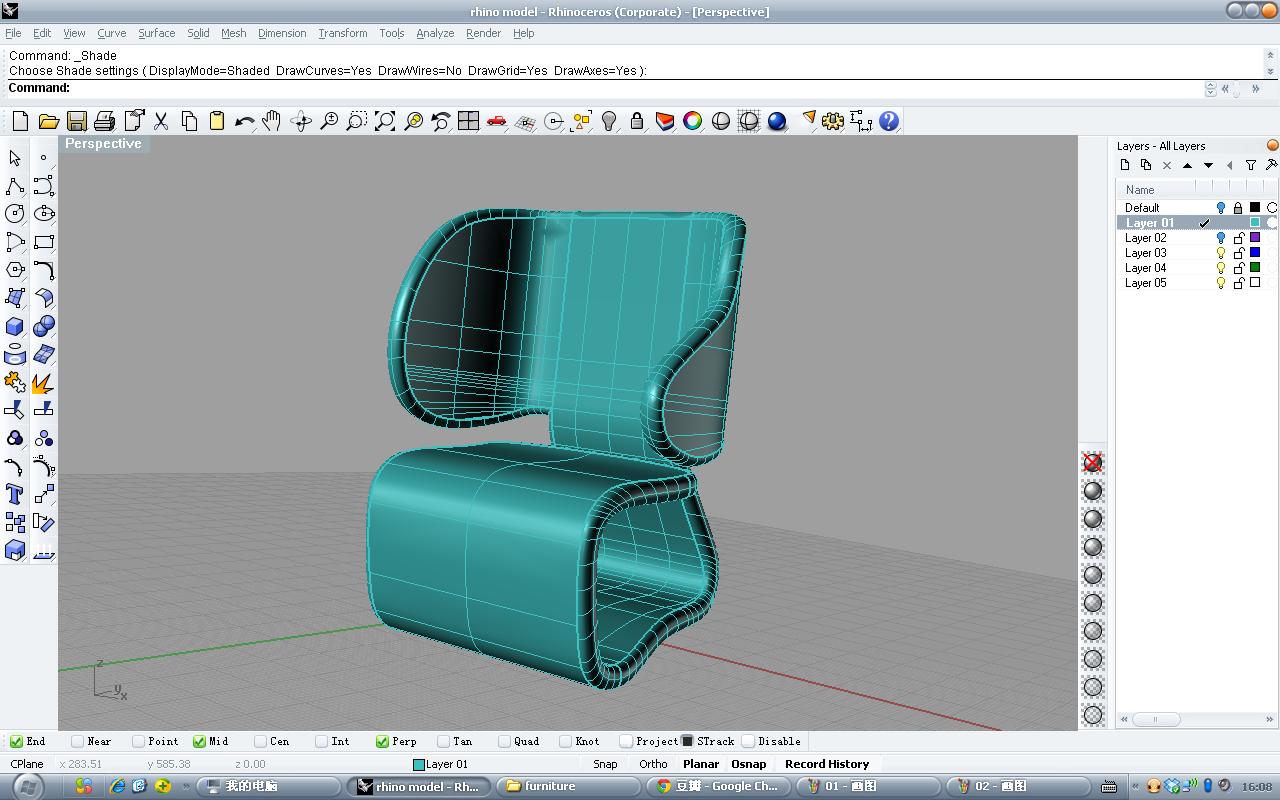The width and height of the screenshot is (1280, 800).
Task: Click the new layer icon in Layers panel
Action: [1125, 166]
